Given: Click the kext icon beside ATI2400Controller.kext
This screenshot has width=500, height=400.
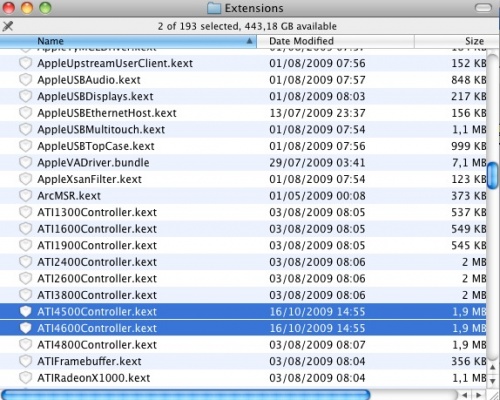Looking at the screenshot, I should (x=25, y=262).
